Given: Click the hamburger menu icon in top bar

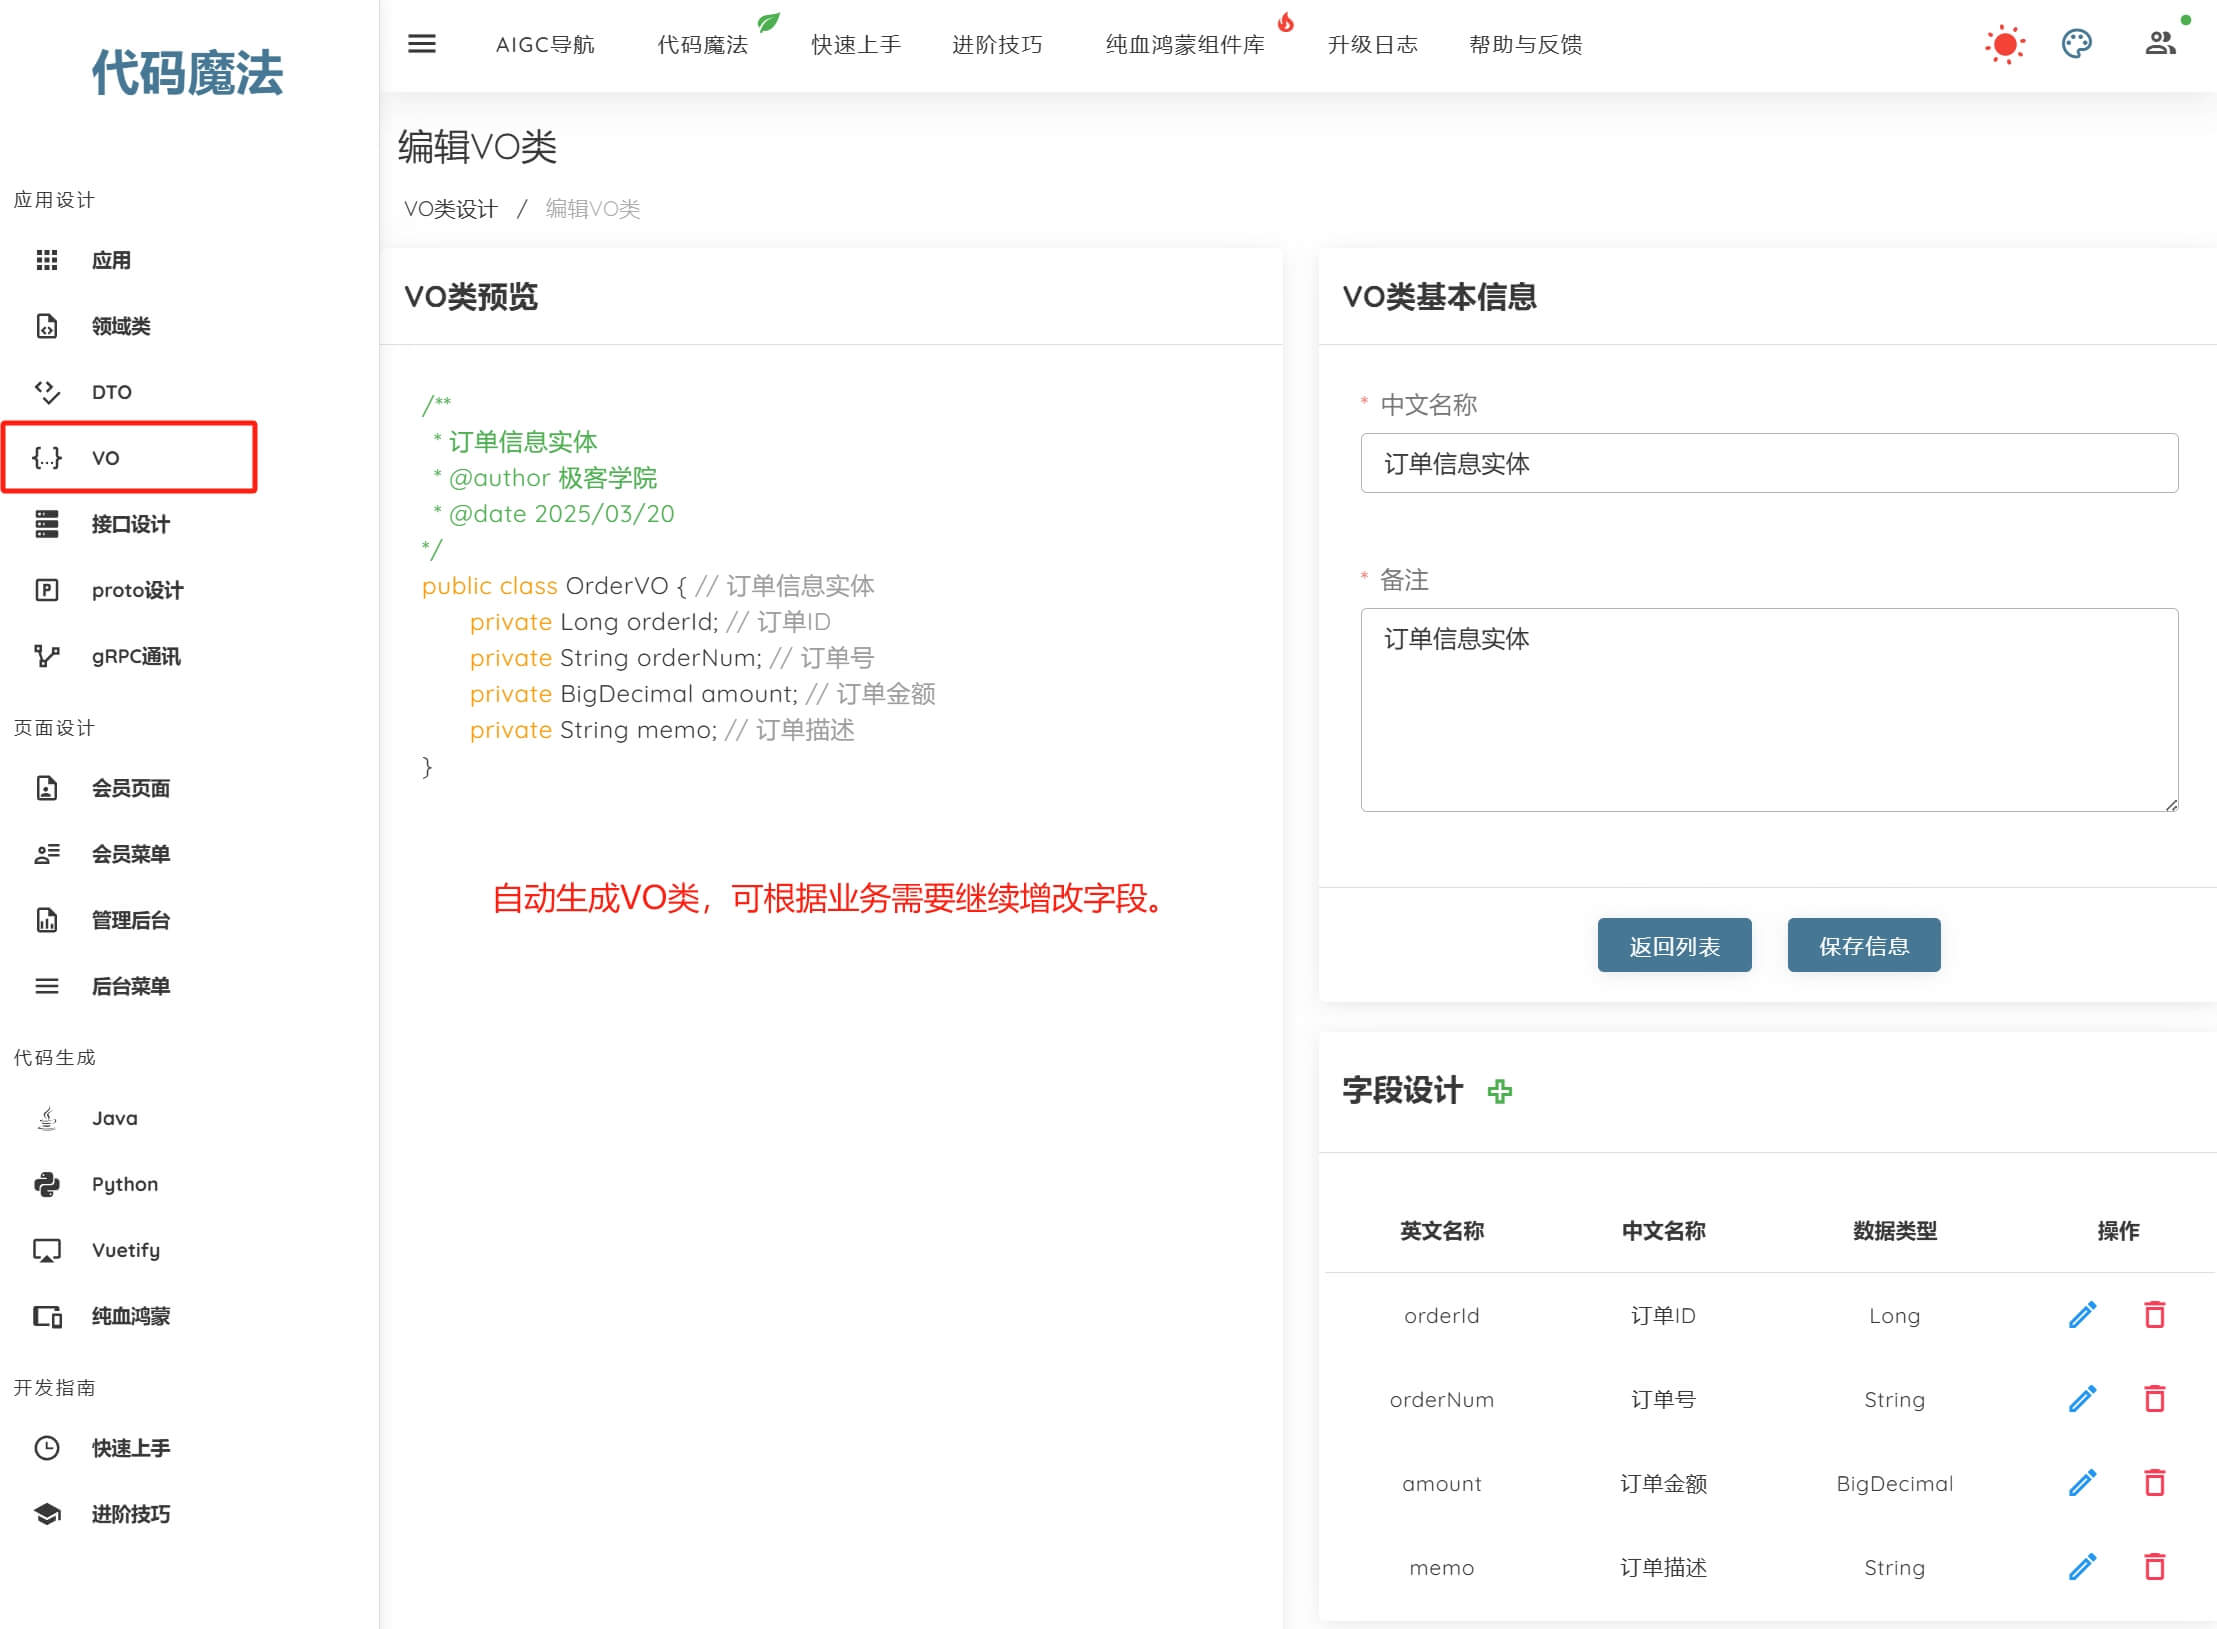Looking at the screenshot, I should 421,44.
